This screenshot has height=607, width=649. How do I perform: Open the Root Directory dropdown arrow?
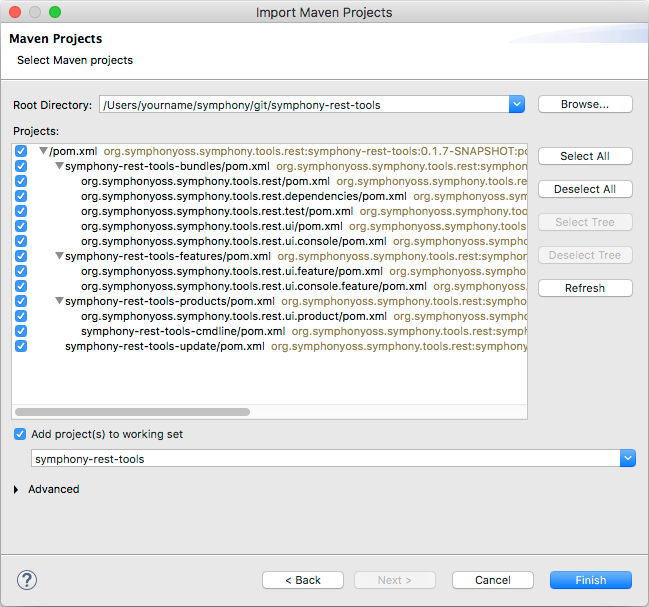(517, 104)
